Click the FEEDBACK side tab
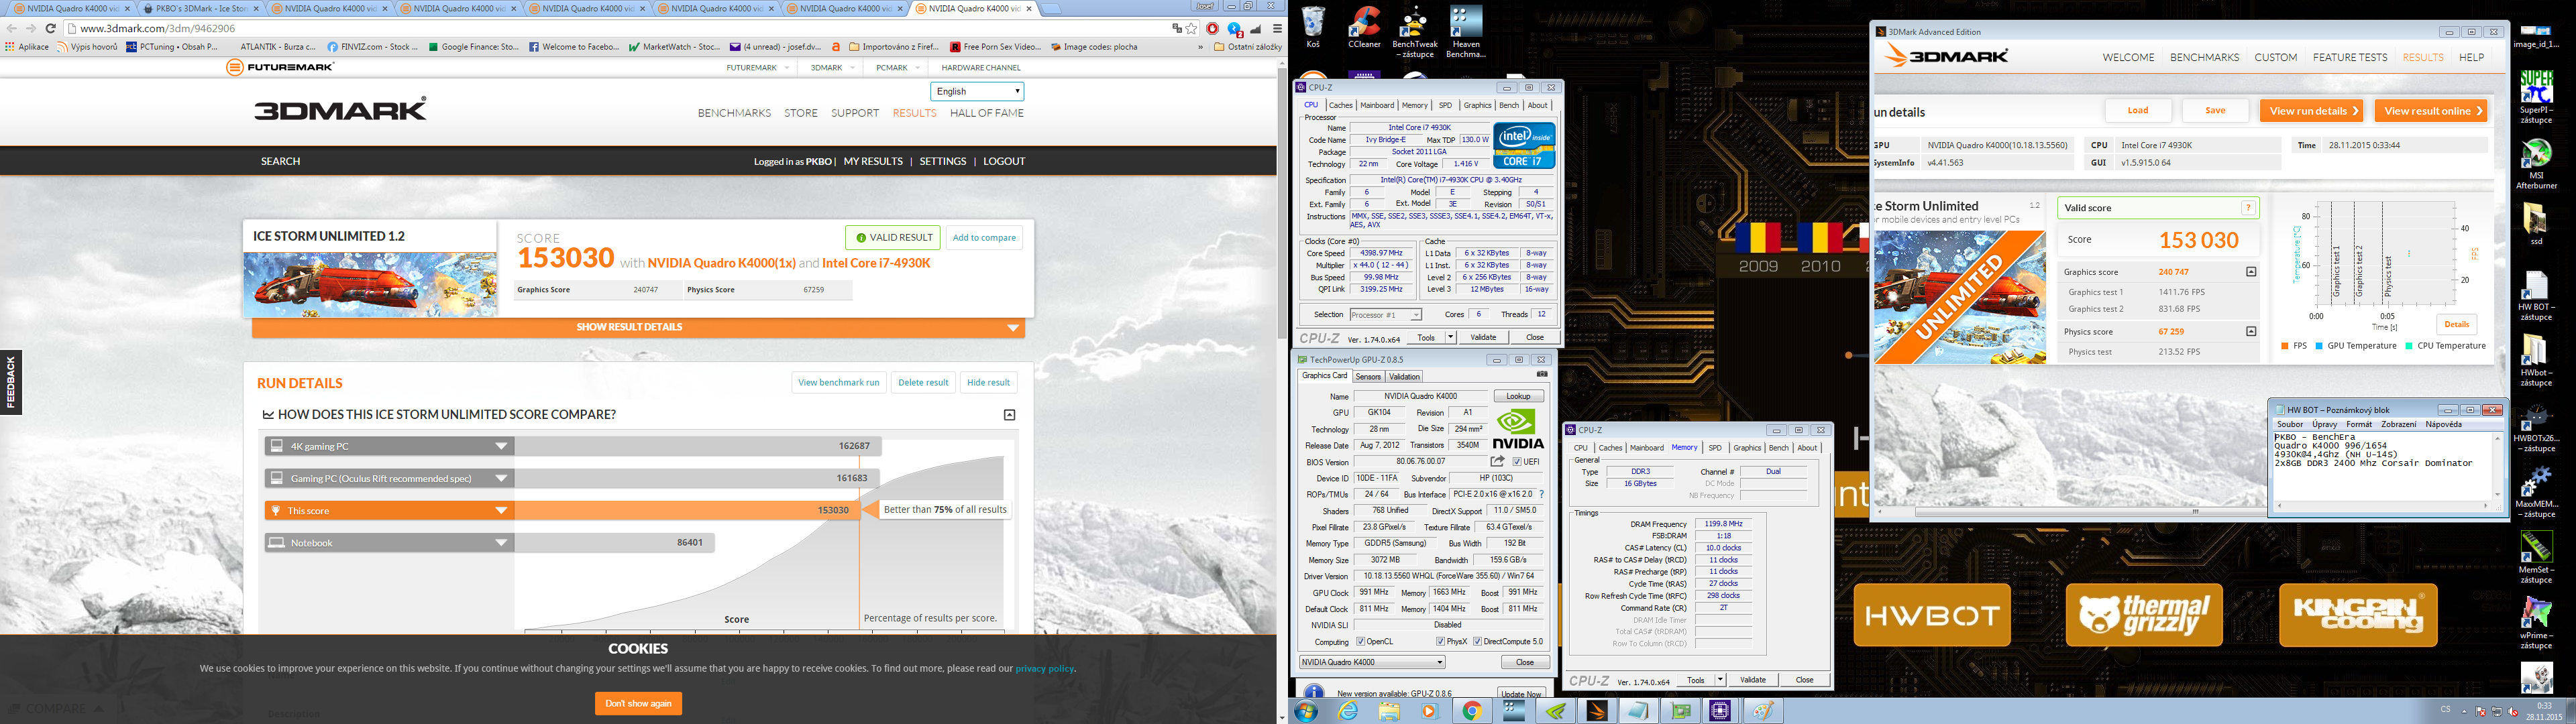Image resolution: width=2576 pixels, height=724 pixels. pyautogui.click(x=11, y=382)
